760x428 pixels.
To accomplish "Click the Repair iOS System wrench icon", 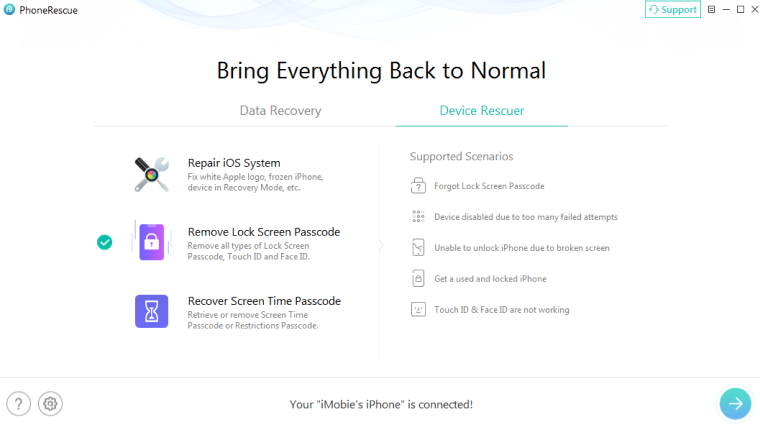I will (x=152, y=173).
